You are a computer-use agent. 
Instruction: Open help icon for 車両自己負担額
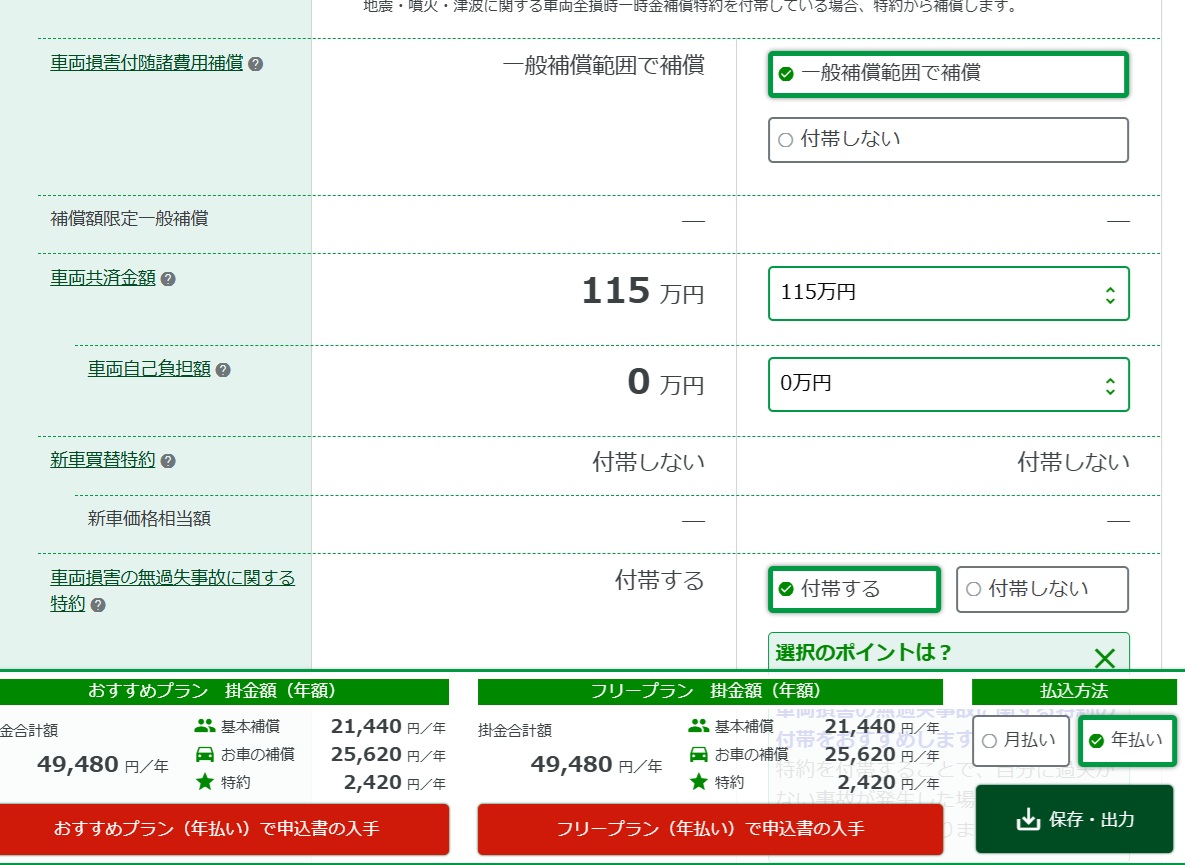click(x=223, y=370)
